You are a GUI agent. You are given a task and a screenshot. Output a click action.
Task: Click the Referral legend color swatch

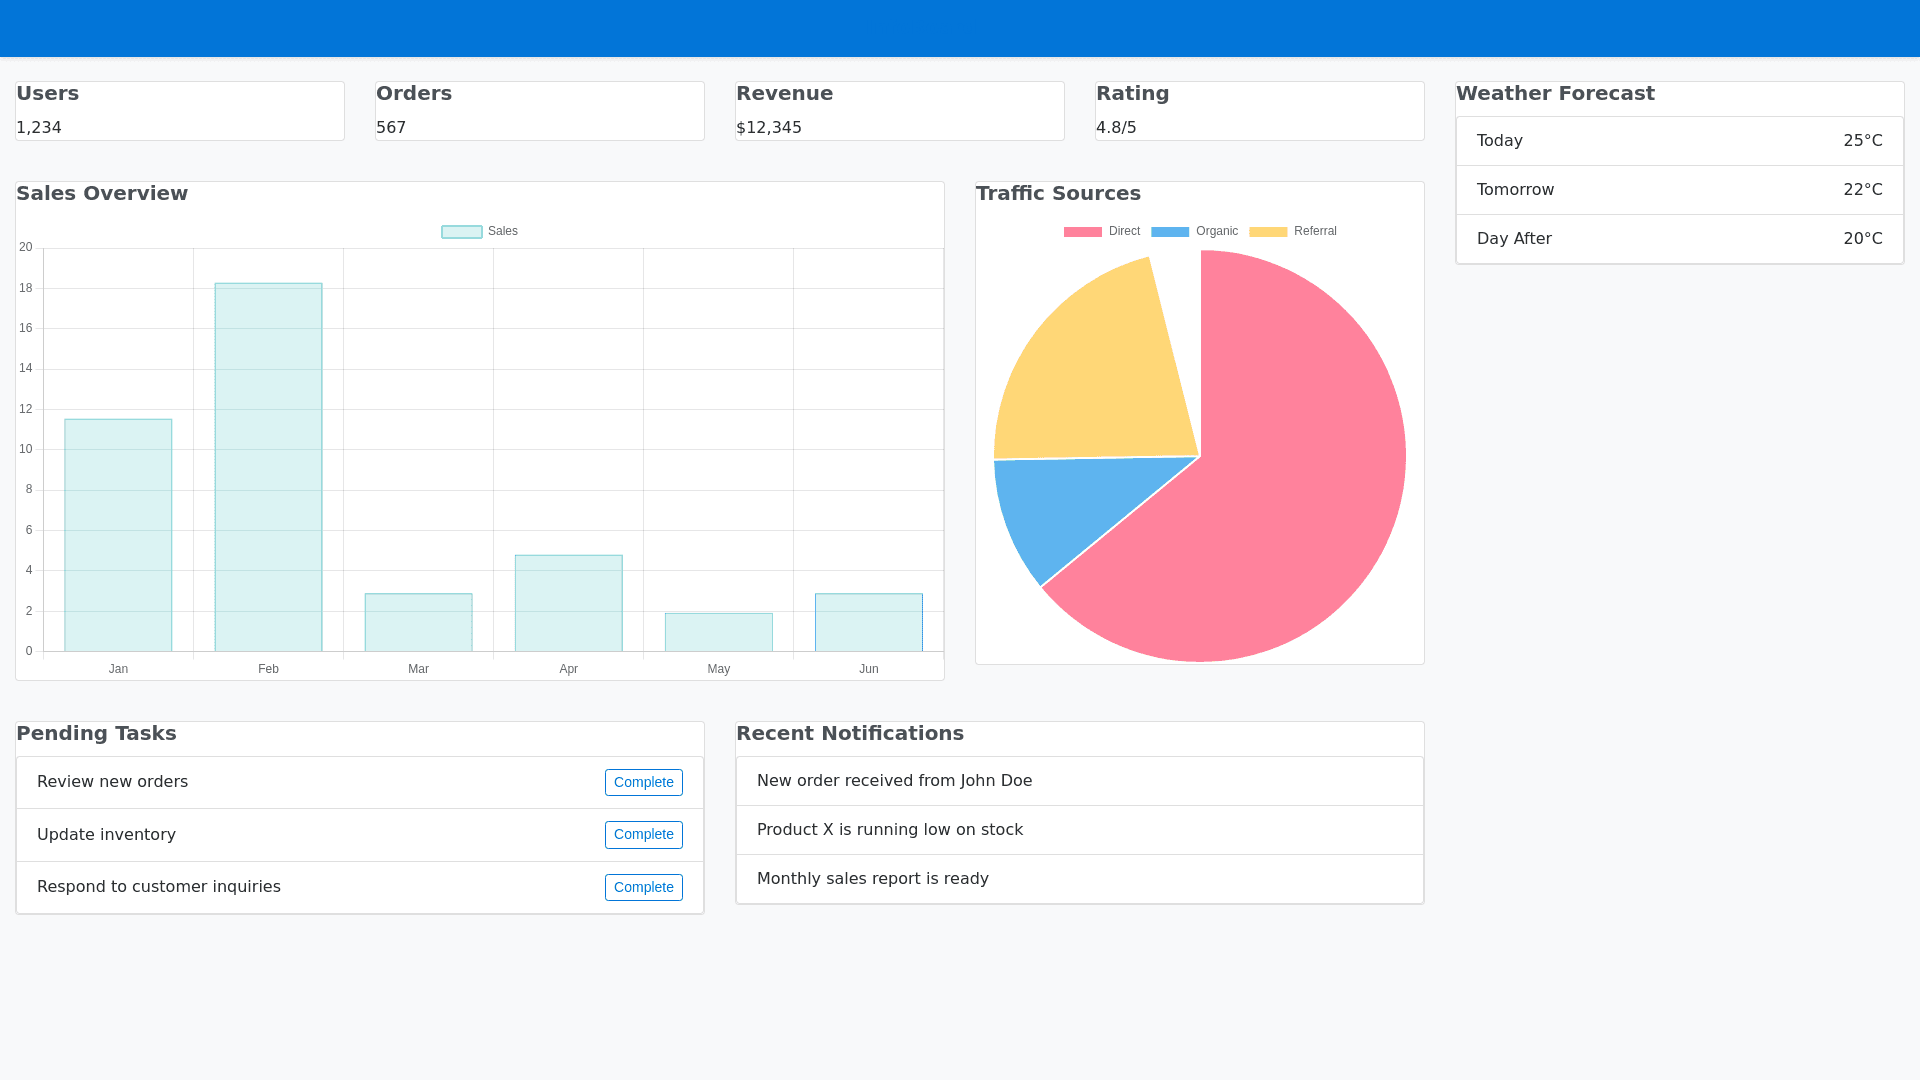tap(1268, 231)
